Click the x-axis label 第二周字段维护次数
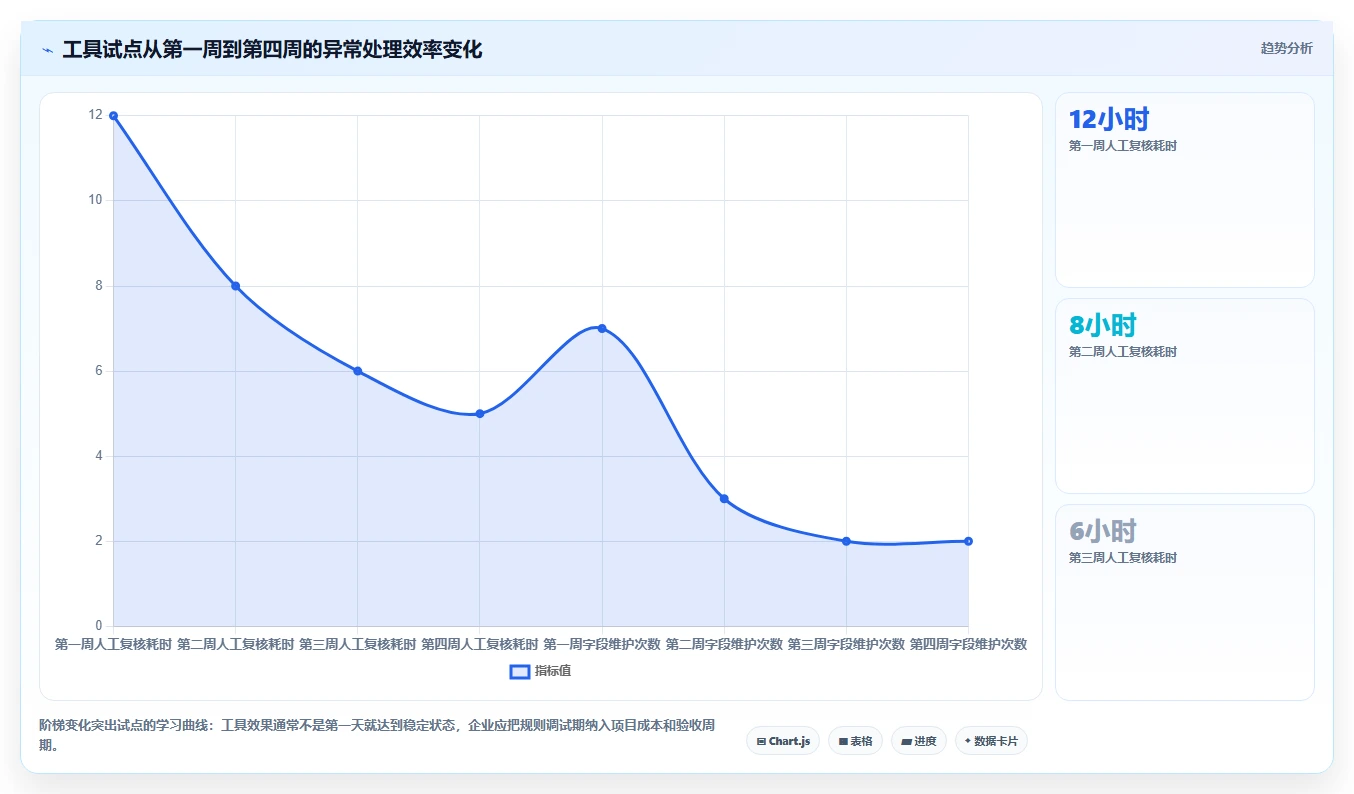Image resolution: width=1354 pixels, height=794 pixels. click(x=724, y=644)
